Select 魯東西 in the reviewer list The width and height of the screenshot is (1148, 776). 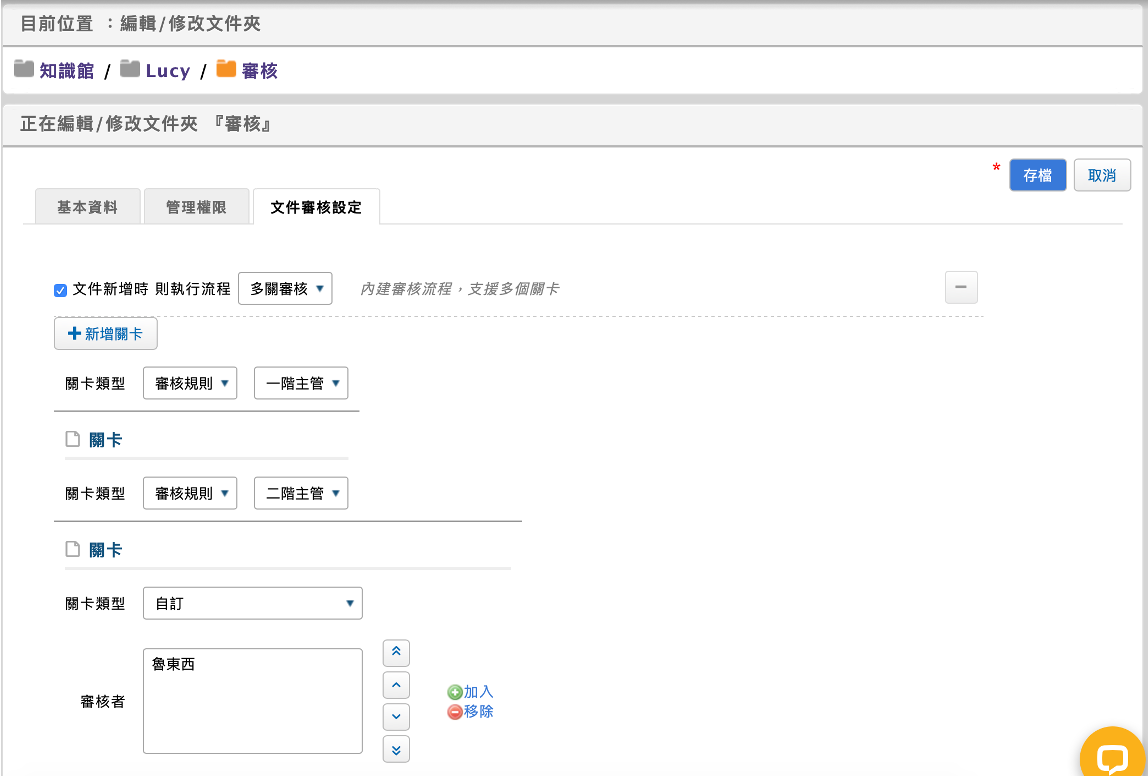coord(174,663)
